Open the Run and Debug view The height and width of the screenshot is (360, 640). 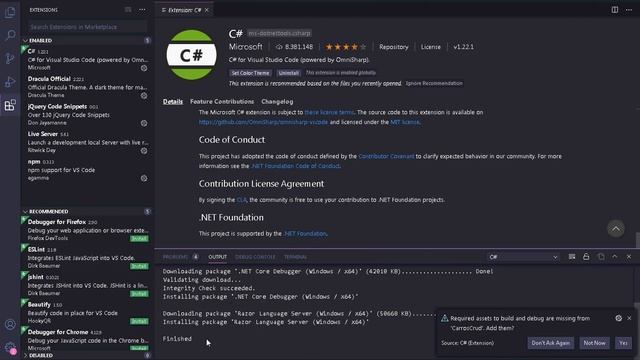pos(10,82)
